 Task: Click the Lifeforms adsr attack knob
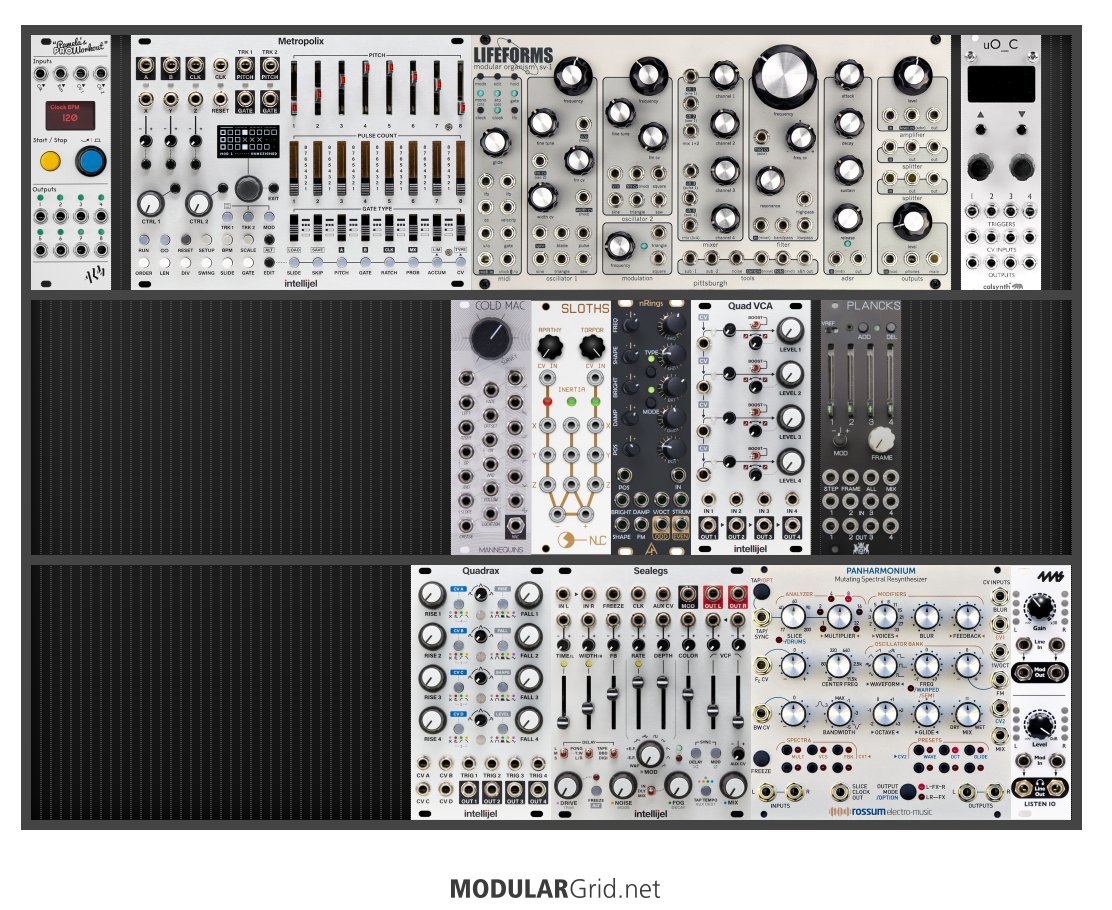click(x=848, y=74)
